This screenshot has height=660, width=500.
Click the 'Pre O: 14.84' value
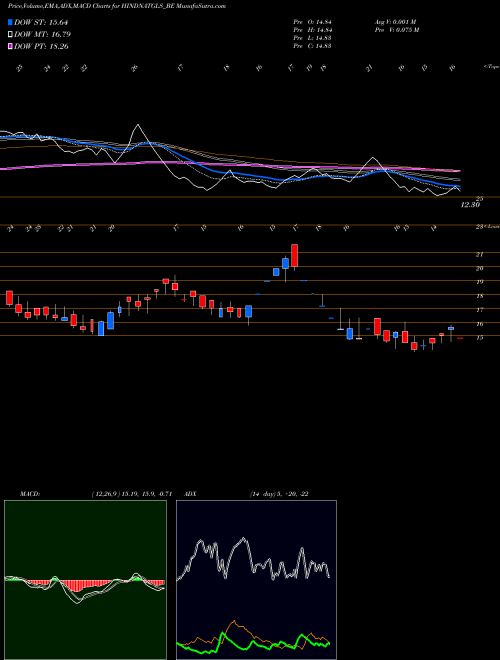coord(312,22)
